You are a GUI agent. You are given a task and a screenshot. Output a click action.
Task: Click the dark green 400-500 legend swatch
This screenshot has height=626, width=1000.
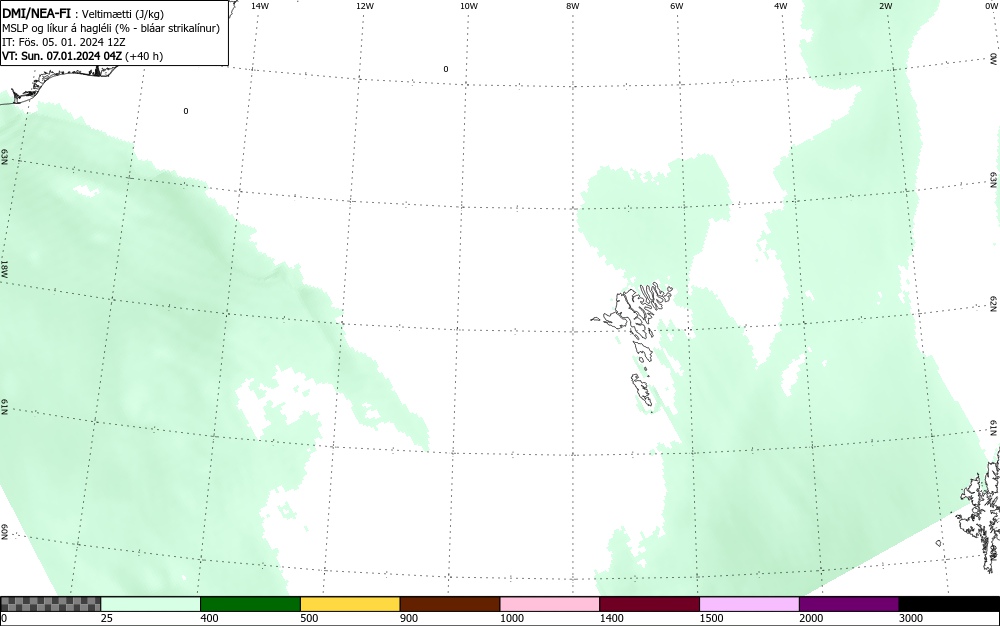pos(250,604)
